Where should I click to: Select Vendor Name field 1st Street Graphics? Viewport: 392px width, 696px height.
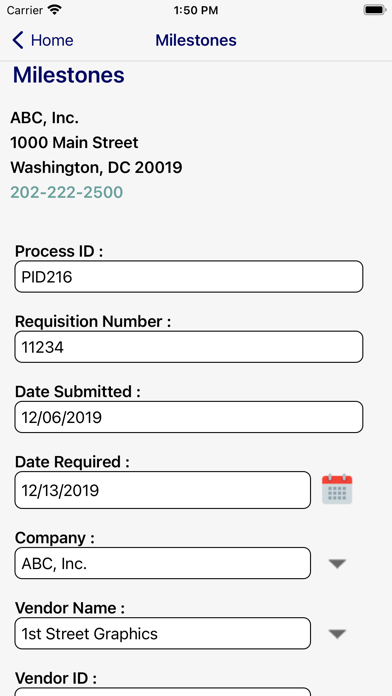162,633
